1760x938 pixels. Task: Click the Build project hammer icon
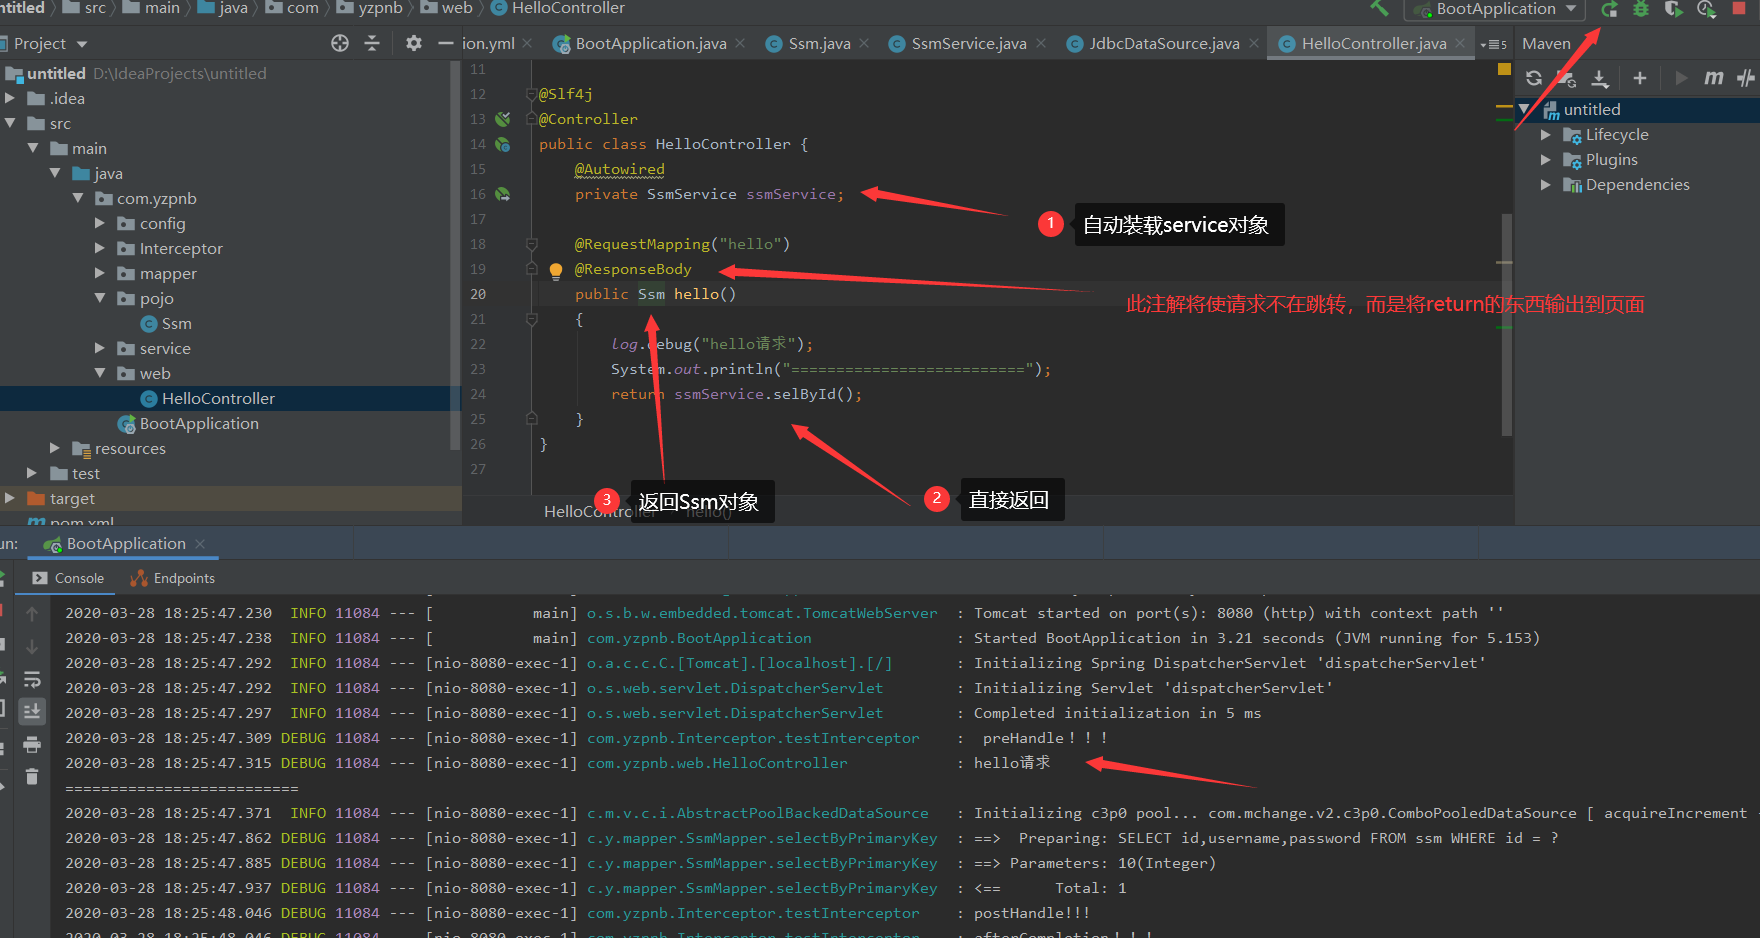pos(1380,8)
